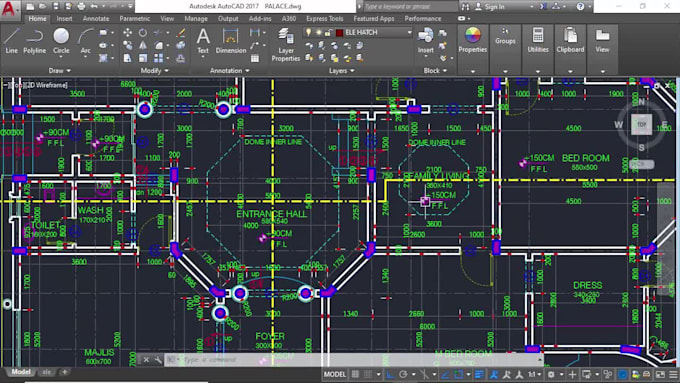Activate the Move tool in Modify

[x=128, y=33]
